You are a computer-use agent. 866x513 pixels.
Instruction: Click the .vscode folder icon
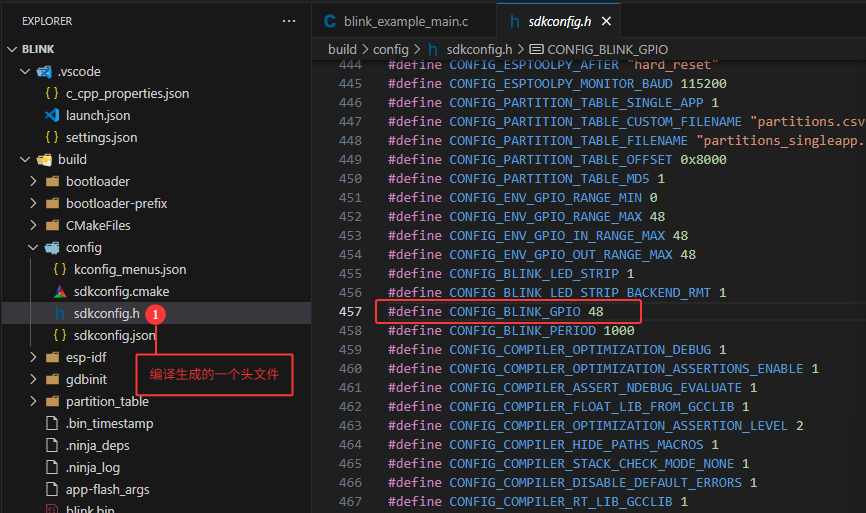point(44,72)
